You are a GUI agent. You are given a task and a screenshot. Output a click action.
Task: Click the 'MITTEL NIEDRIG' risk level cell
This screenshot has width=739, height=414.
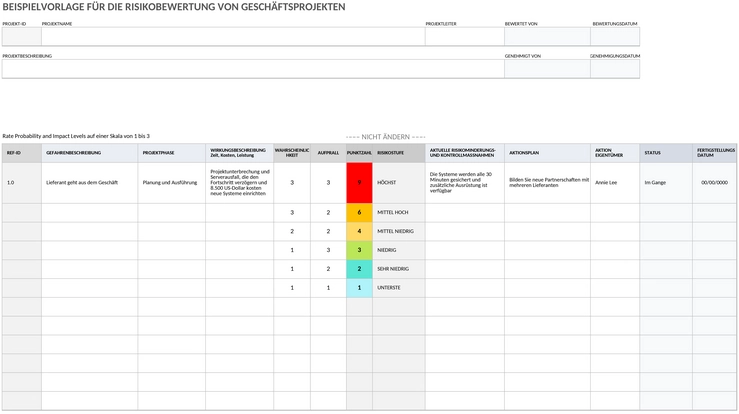399,232
